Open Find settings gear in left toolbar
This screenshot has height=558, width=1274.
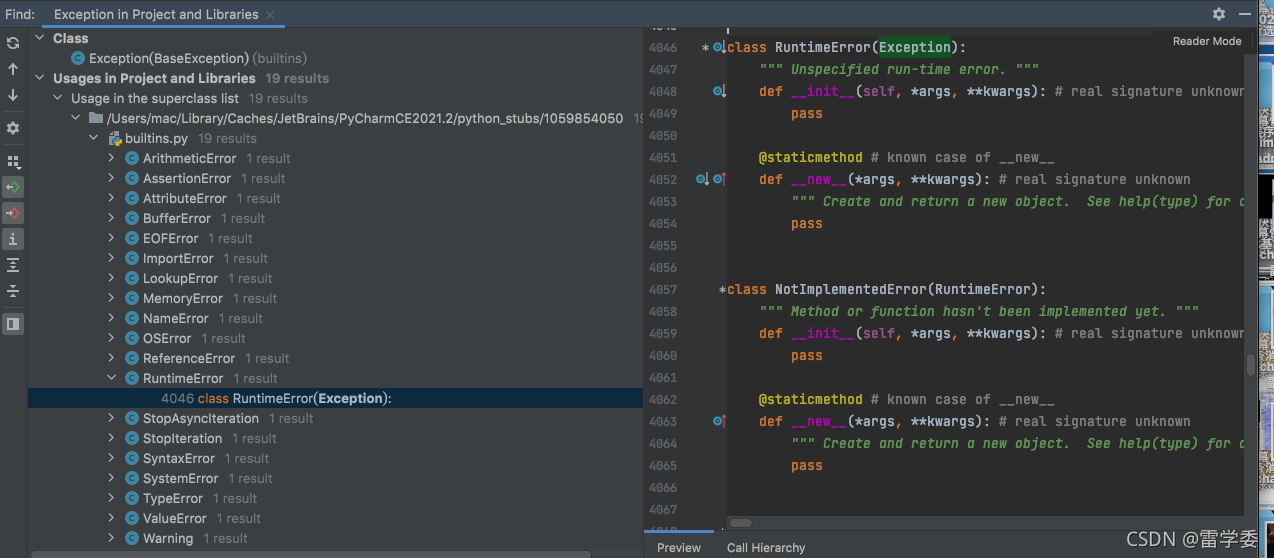(13, 129)
